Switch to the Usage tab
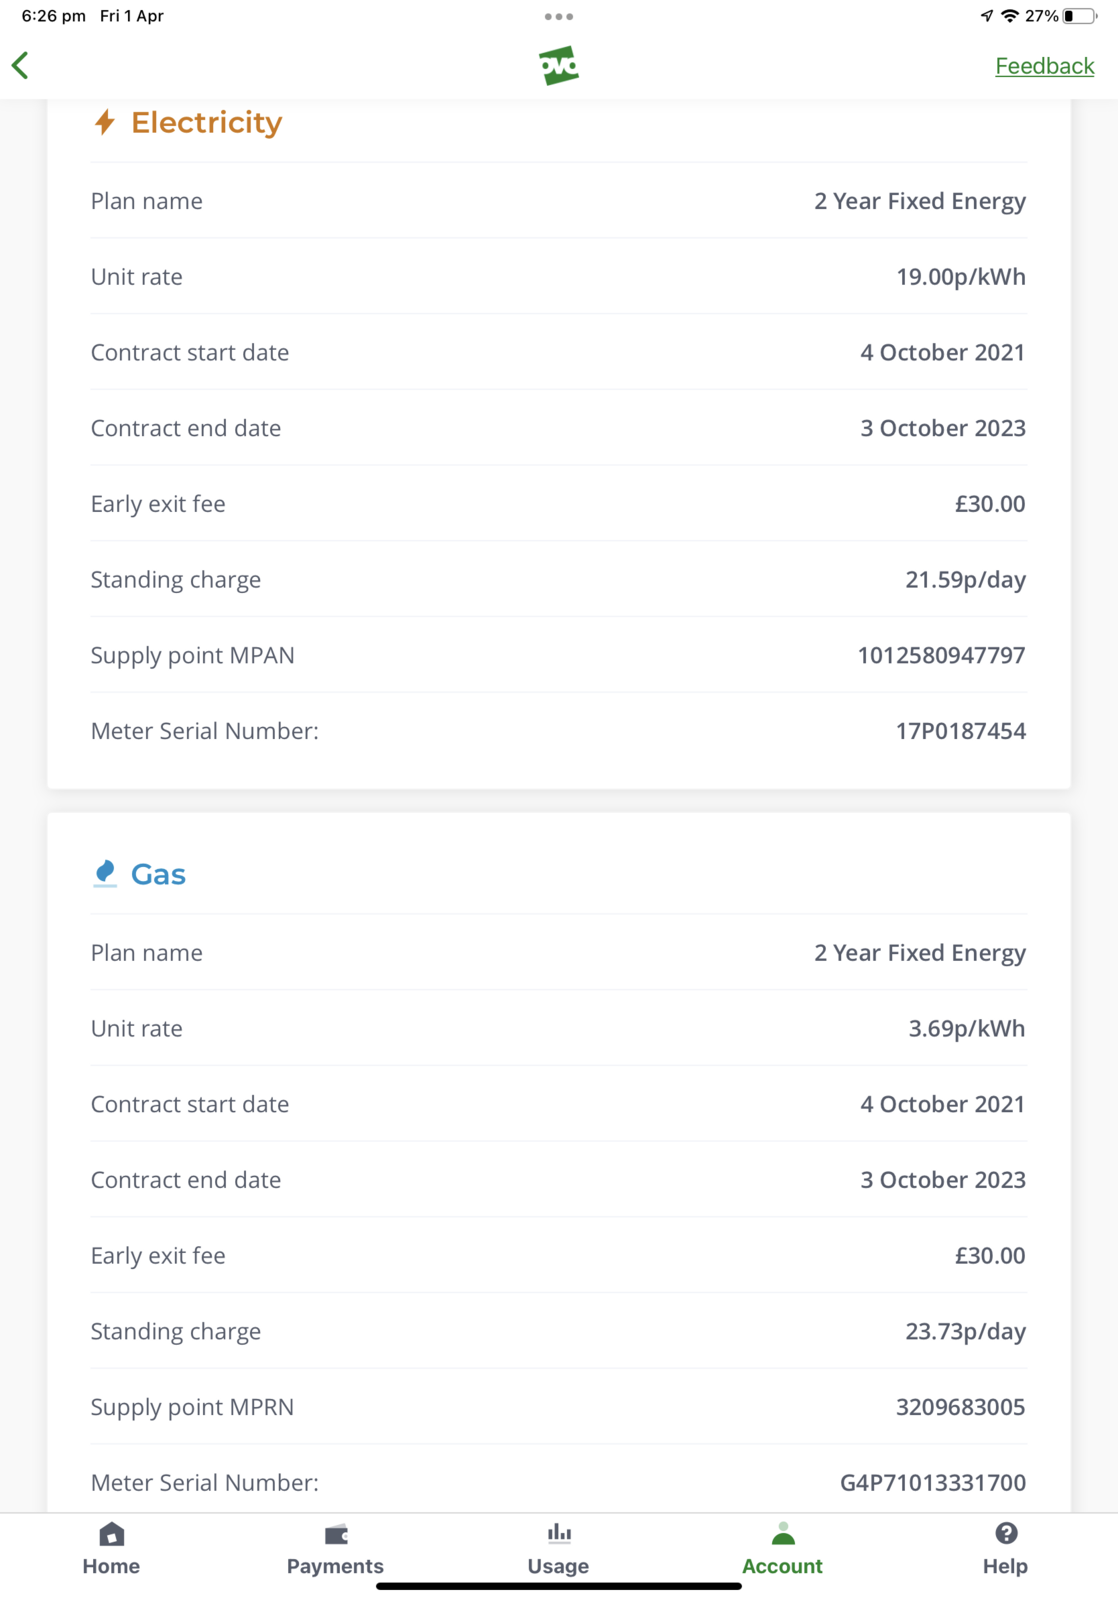This screenshot has width=1118, height=1600. 558,1548
